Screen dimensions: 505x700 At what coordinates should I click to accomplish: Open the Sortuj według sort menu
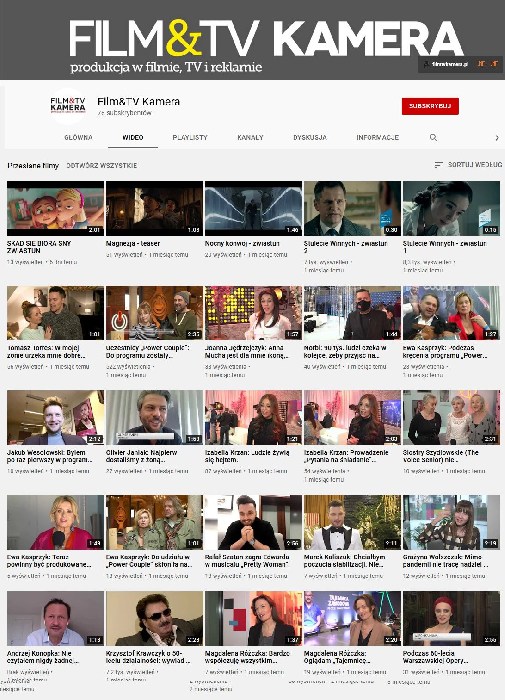468,165
